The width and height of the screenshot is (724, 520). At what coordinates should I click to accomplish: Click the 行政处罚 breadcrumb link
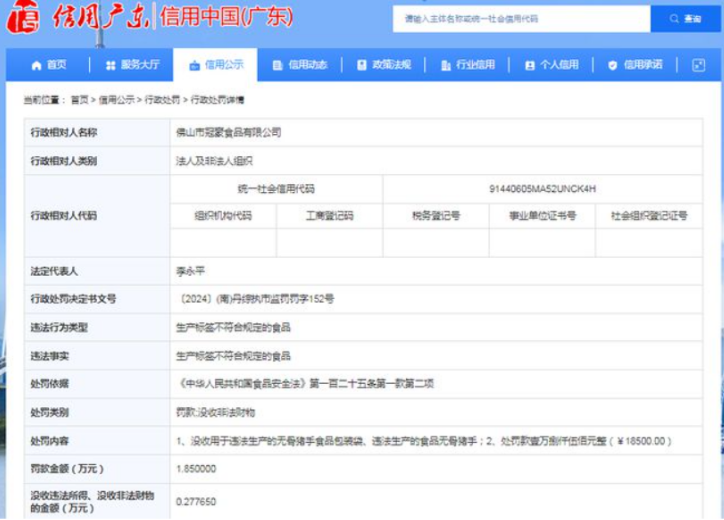point(161,100)
